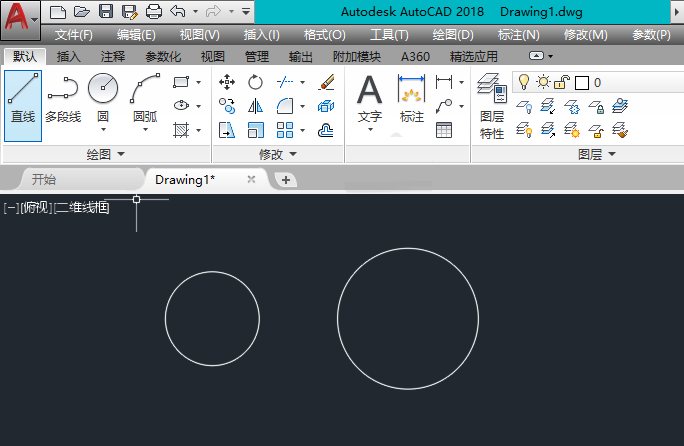Open Layer Properties (图层特性) manager

coord(492,106)
